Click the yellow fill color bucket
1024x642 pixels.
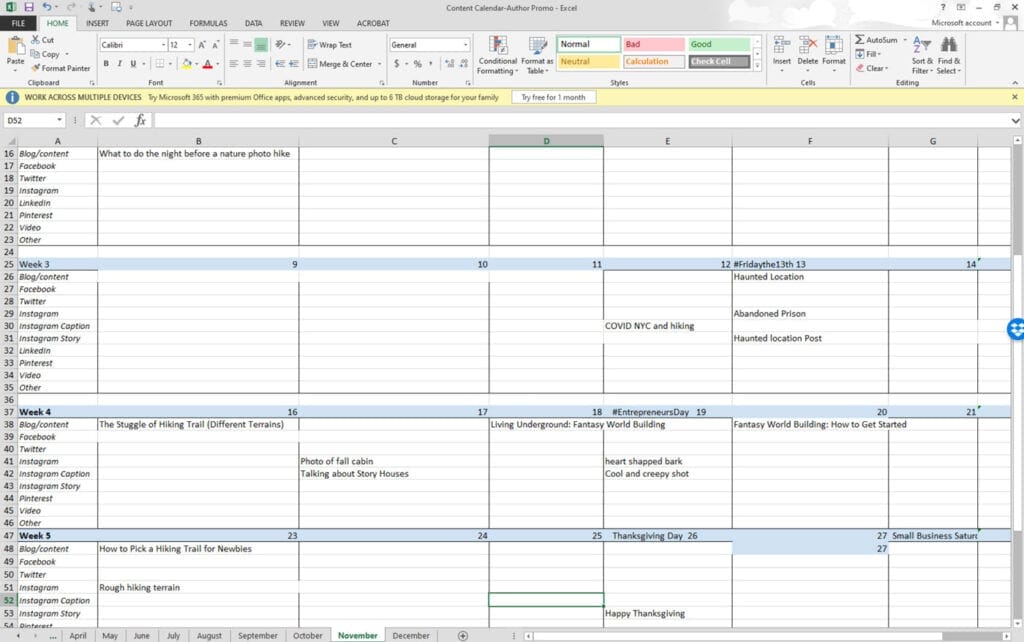(x=186, y=64)
